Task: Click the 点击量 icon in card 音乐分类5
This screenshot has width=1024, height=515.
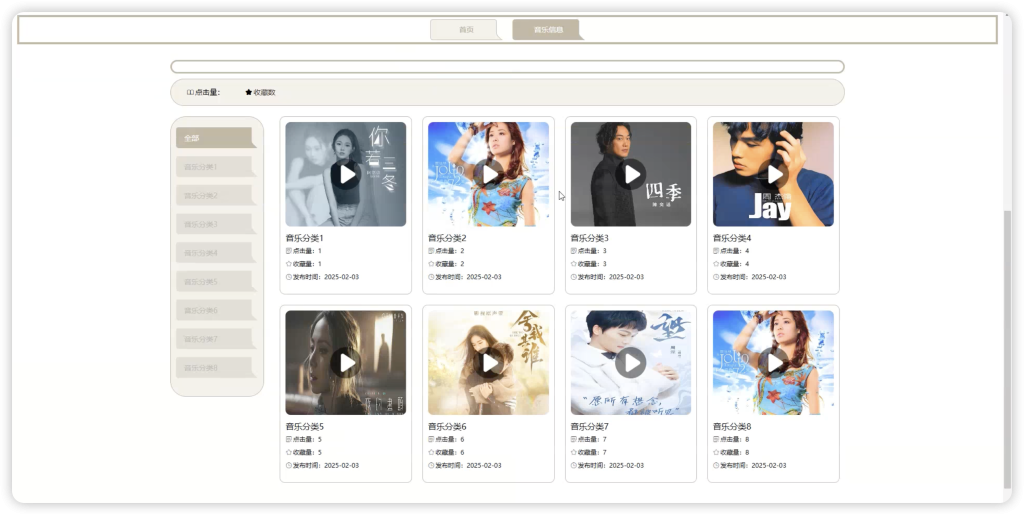Action: [x=289, y=439]
